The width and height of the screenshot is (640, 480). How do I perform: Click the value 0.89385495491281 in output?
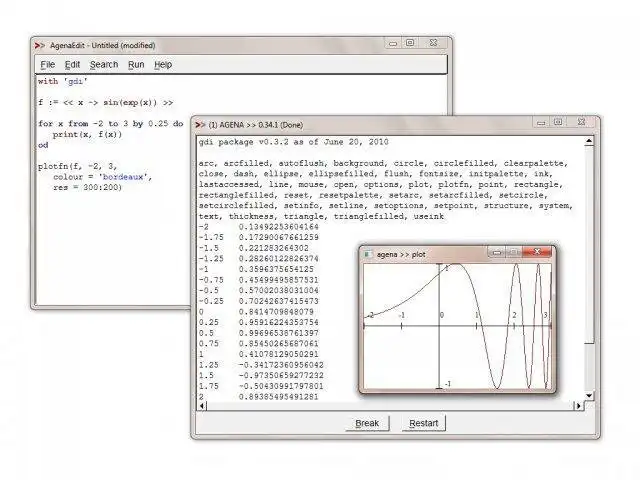tap(278, 397)
